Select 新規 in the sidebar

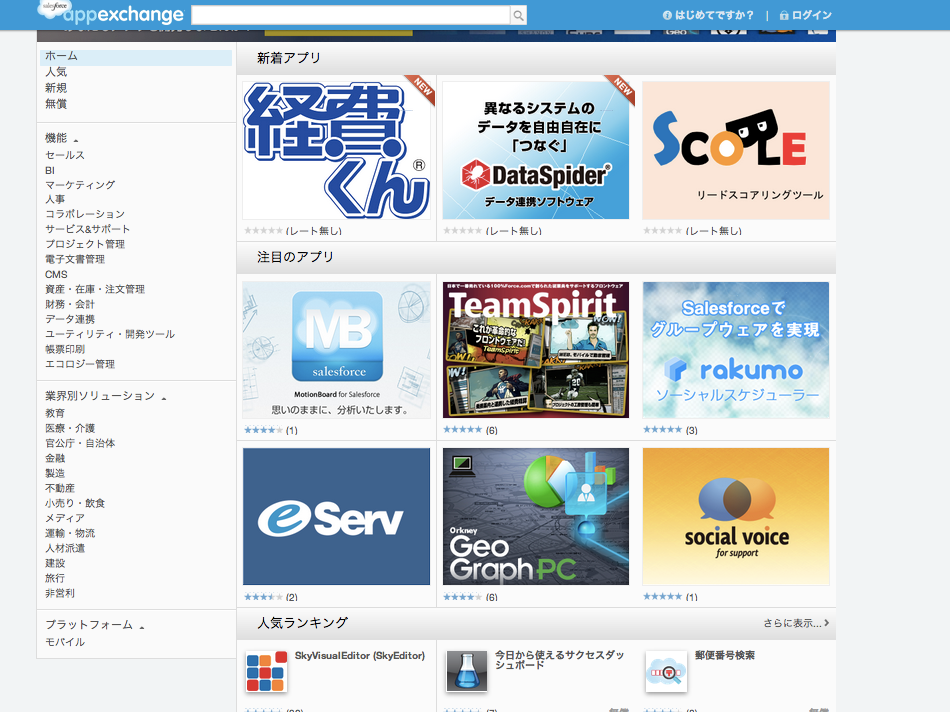[56, 88]
